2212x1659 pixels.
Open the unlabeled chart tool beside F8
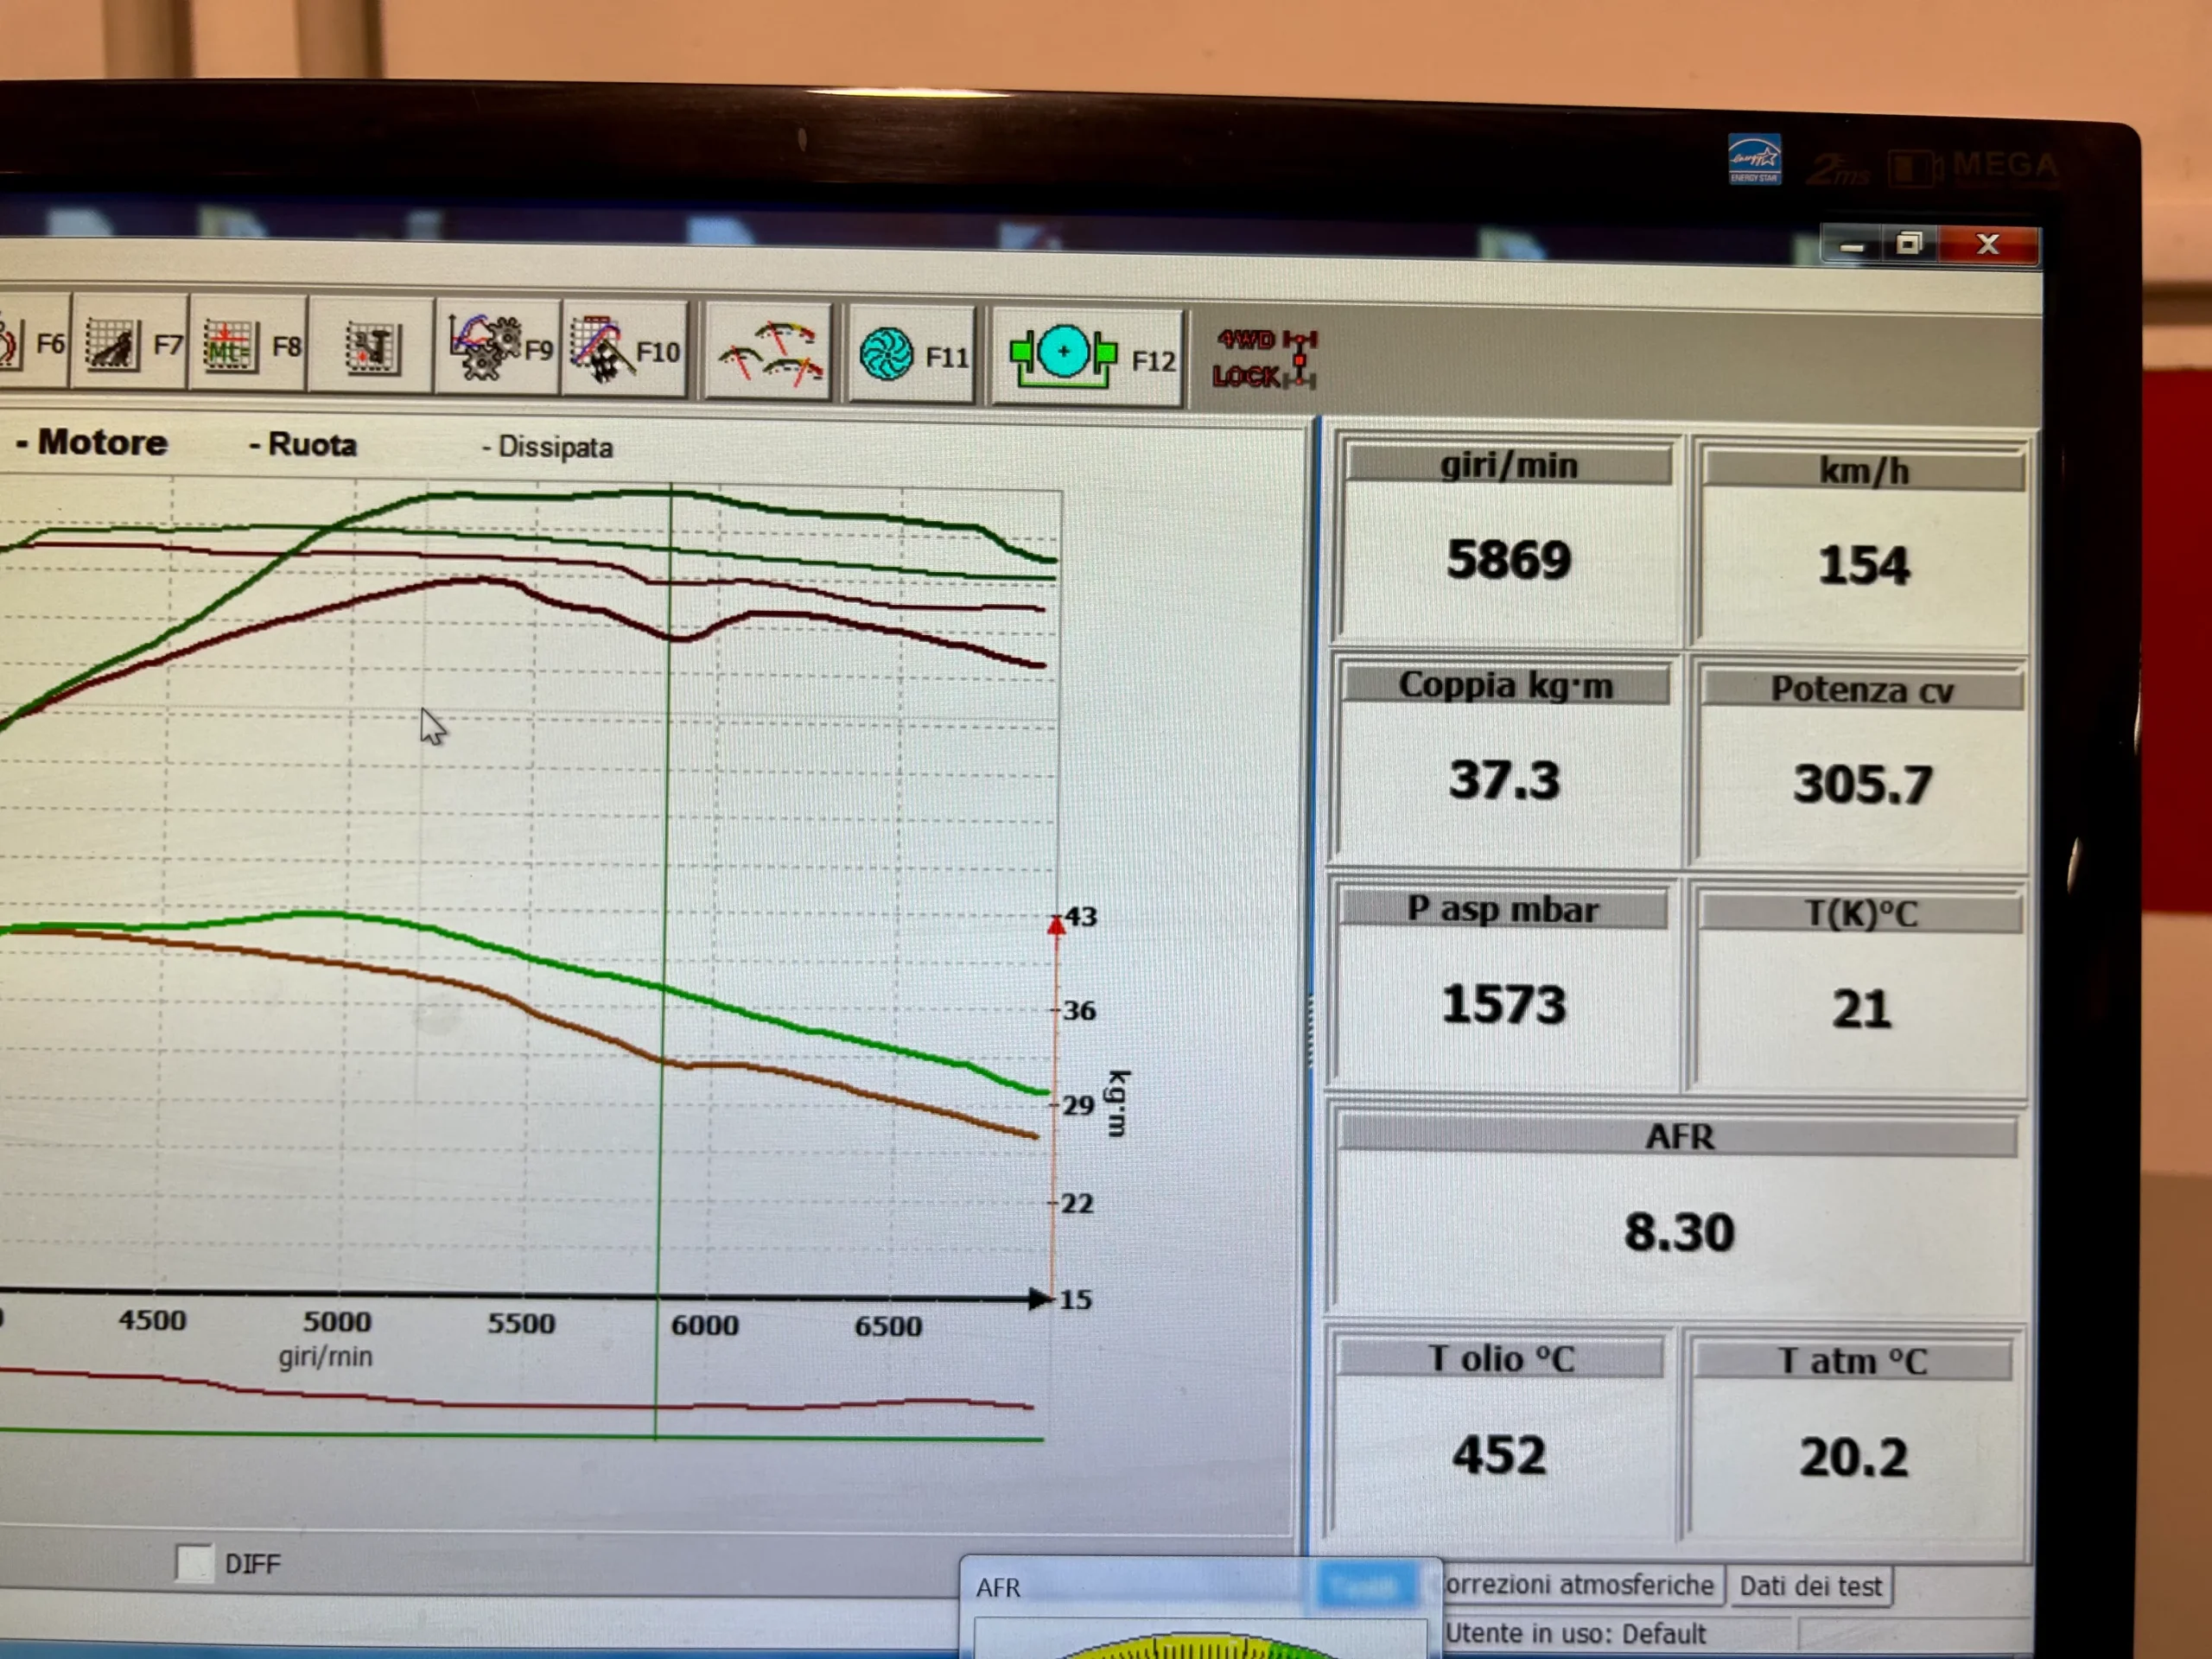click(x=372, y=347)
